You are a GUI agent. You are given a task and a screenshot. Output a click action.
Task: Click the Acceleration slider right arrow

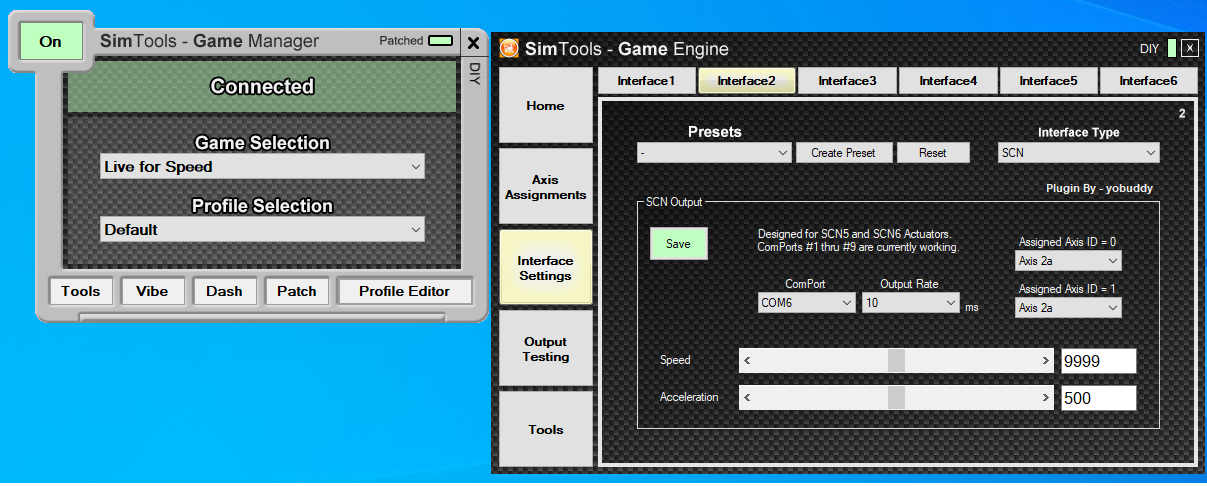pyautogui.click(x=1046, y=398)
